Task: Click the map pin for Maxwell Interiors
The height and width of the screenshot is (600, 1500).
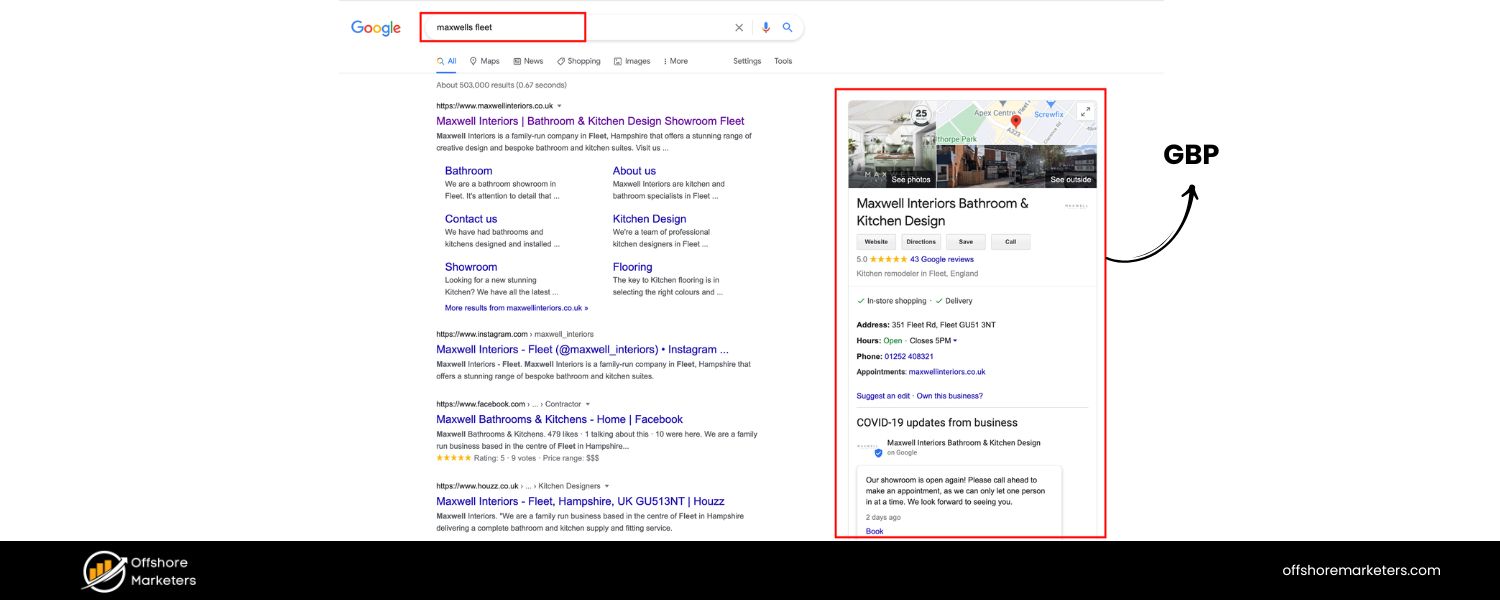Action: pyautogui.click(x=1015, y=121)
